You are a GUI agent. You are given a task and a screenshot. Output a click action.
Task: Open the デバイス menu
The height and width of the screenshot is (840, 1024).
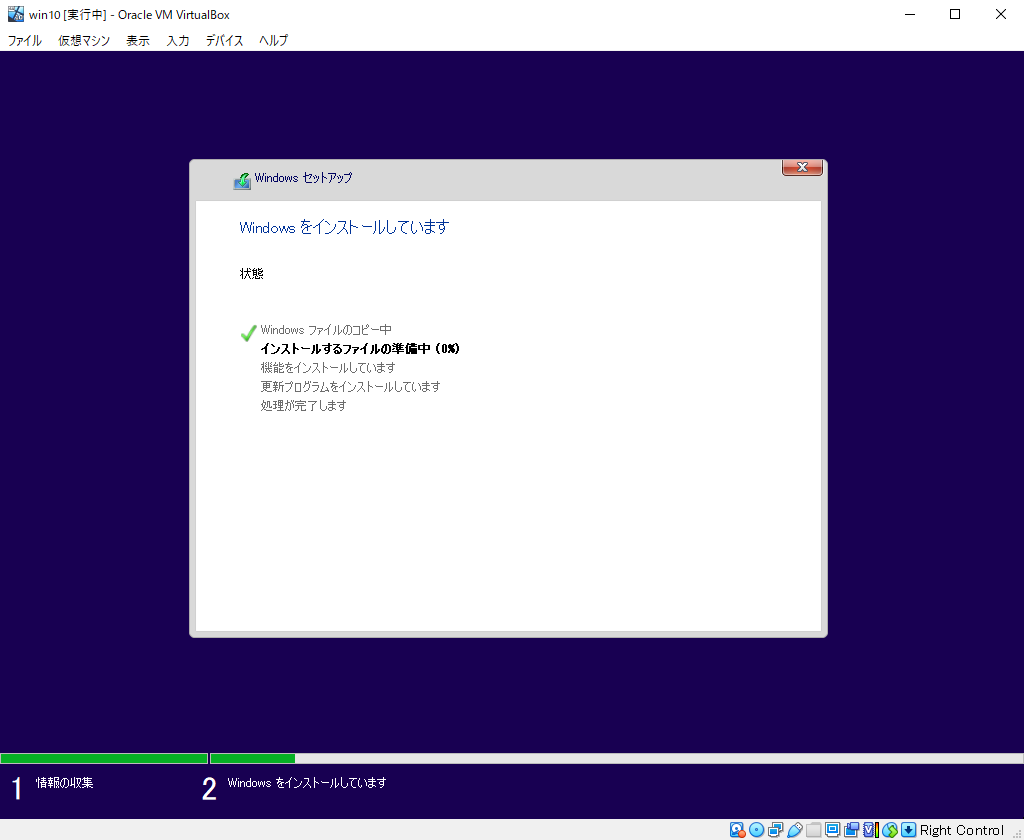pos(224,41)
